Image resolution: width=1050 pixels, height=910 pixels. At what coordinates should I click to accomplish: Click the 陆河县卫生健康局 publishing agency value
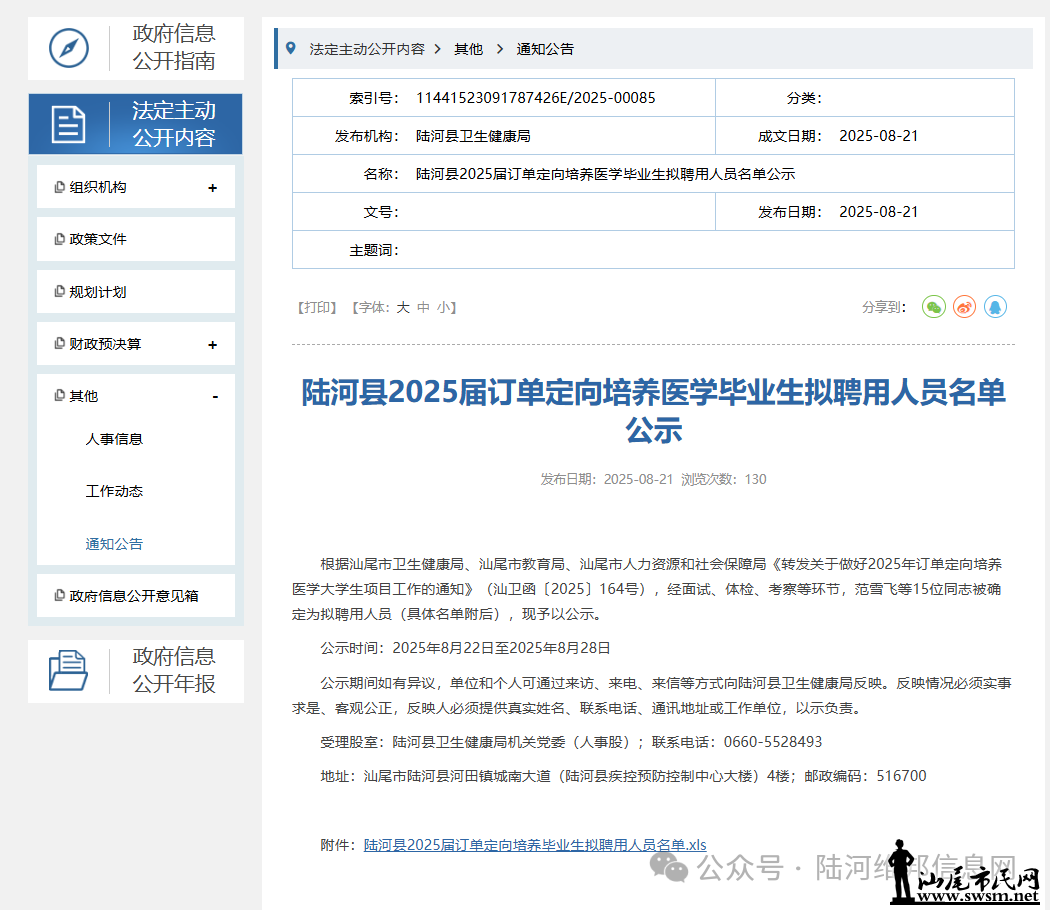pos(473,136)
